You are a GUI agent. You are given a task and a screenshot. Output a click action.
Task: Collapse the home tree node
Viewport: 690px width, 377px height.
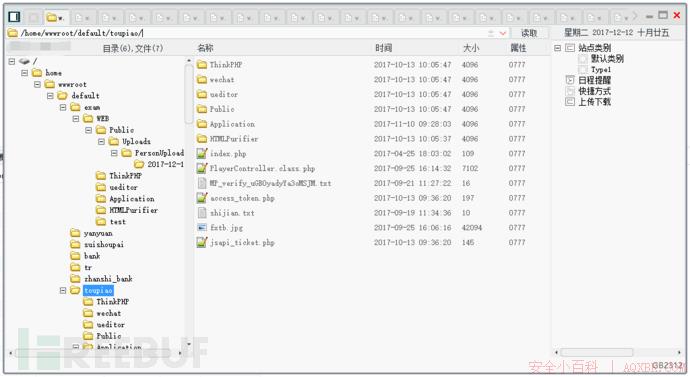tap(25, 73)
